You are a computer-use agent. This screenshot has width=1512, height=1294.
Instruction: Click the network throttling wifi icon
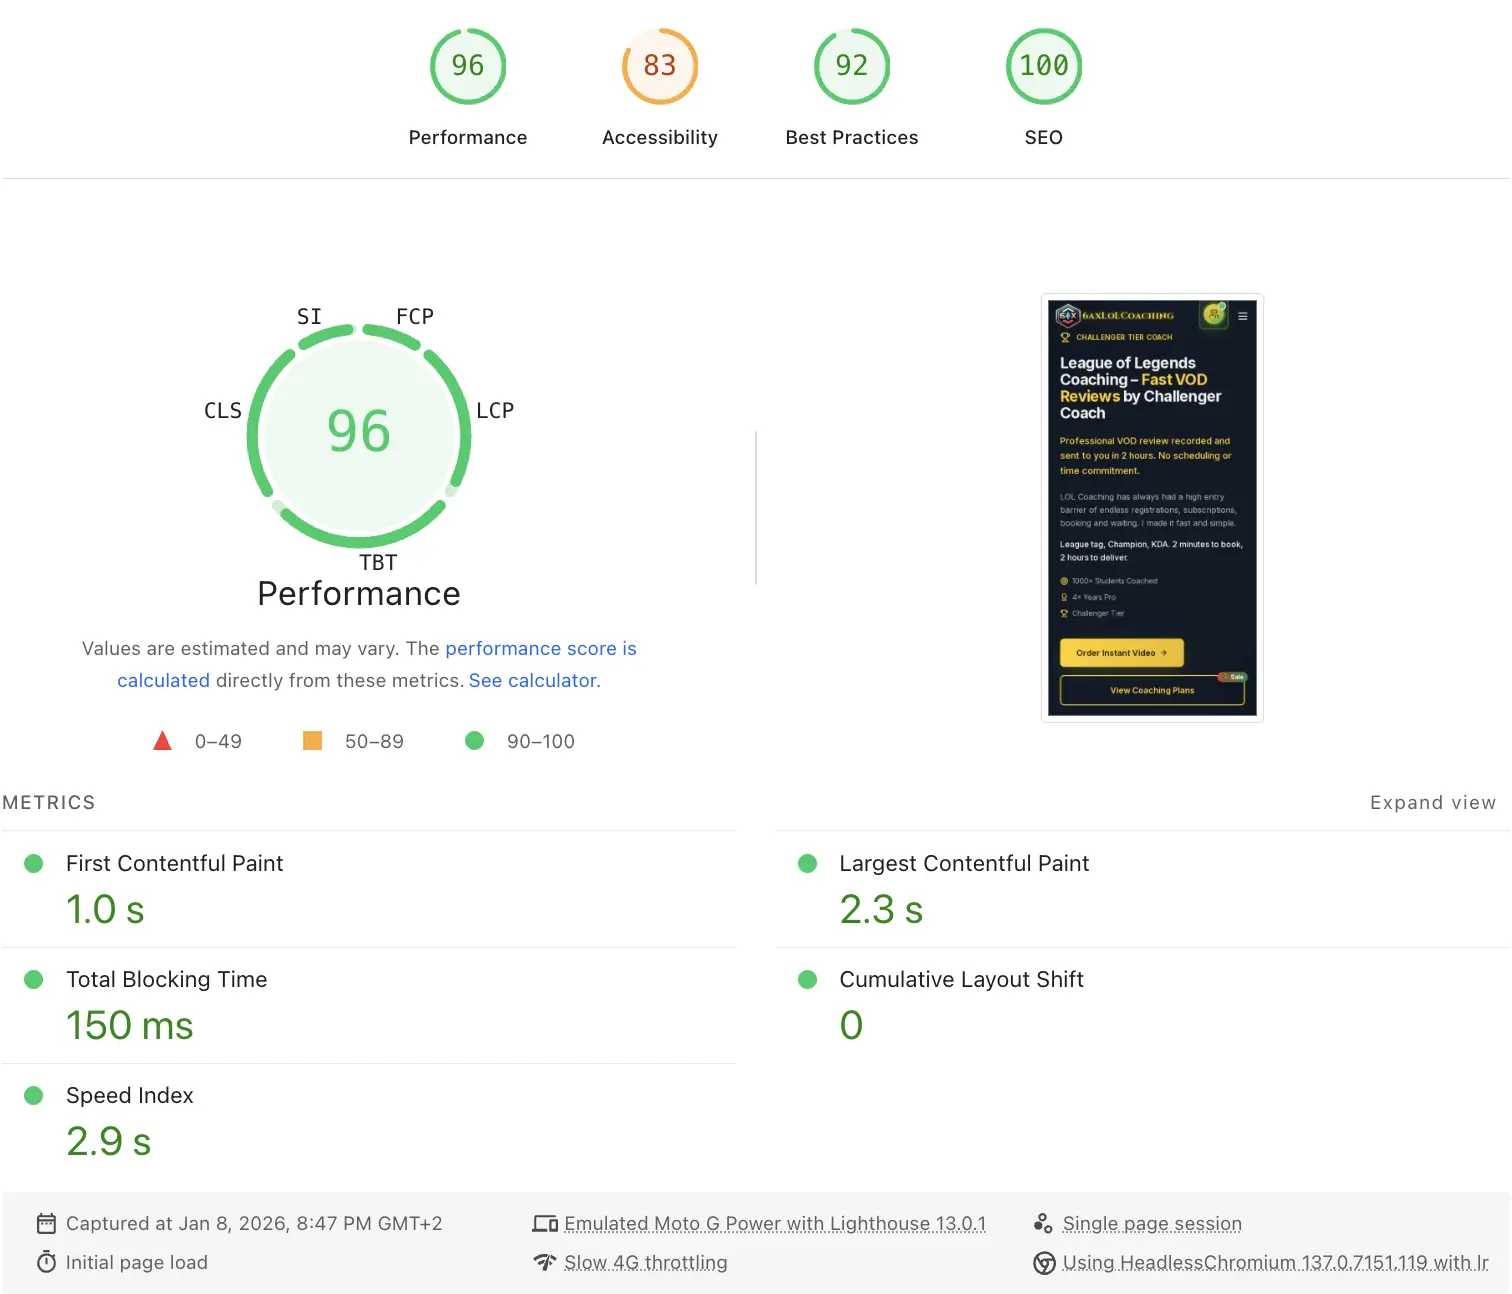tap(544, 1262)
